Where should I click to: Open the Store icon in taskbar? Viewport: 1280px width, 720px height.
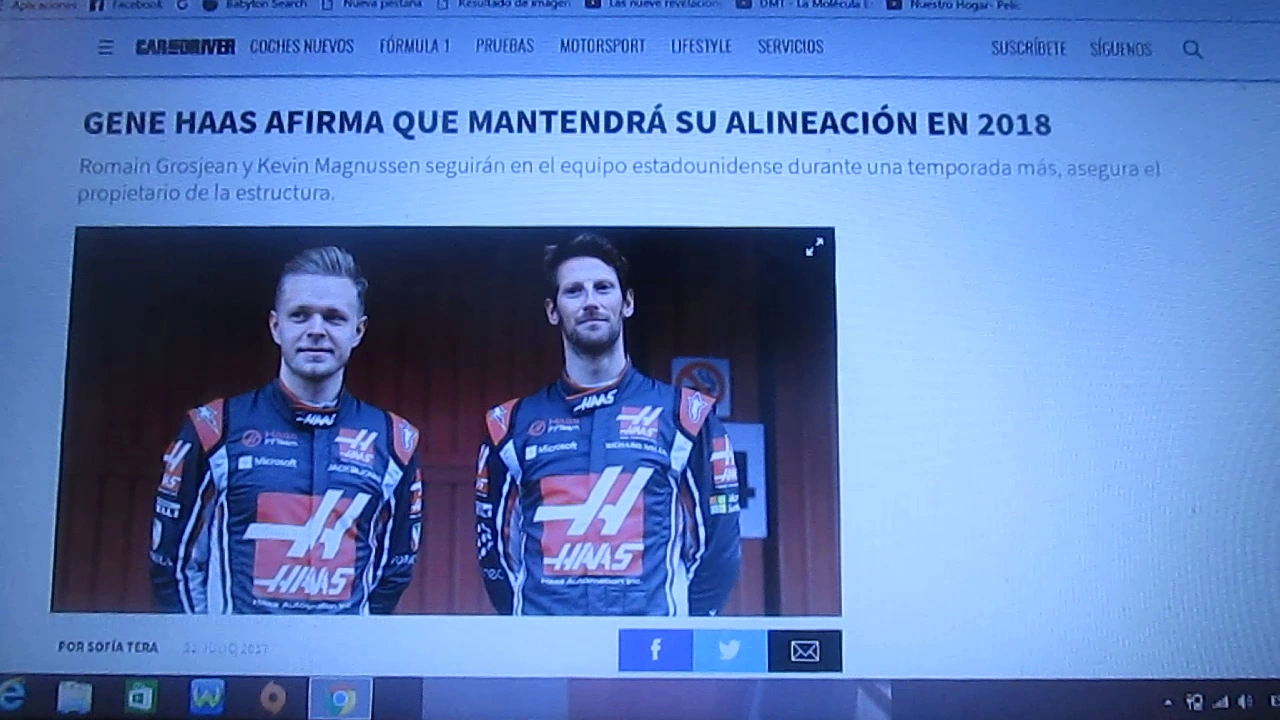pyautogui.click(x=141, y=696)
